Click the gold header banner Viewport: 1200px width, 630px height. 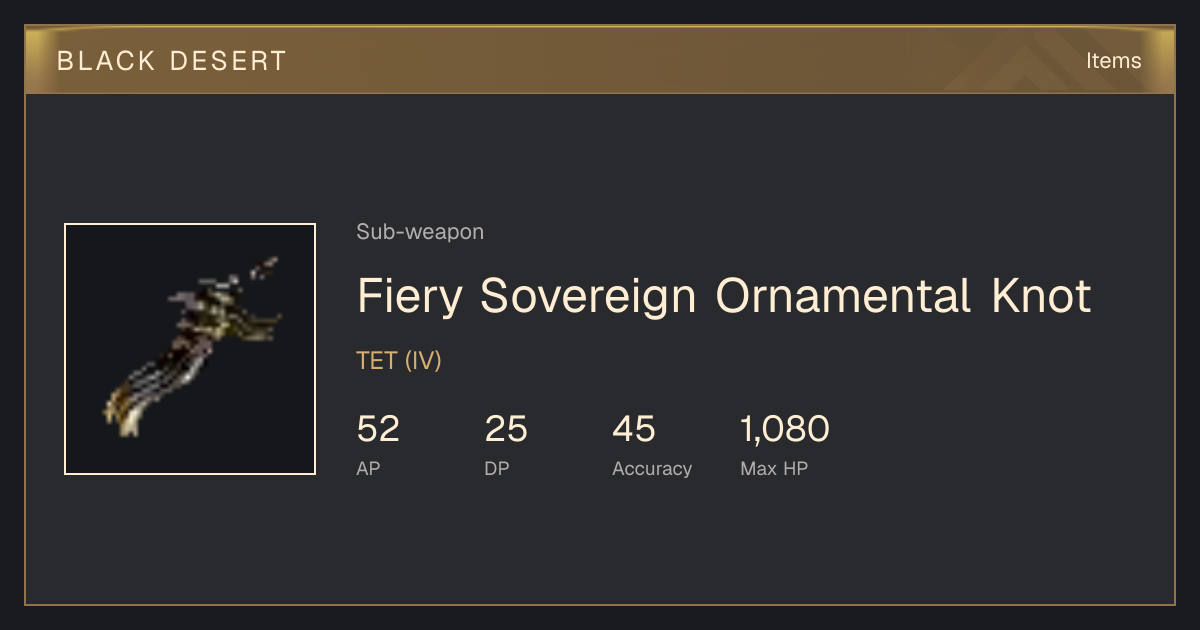point(600,60)
